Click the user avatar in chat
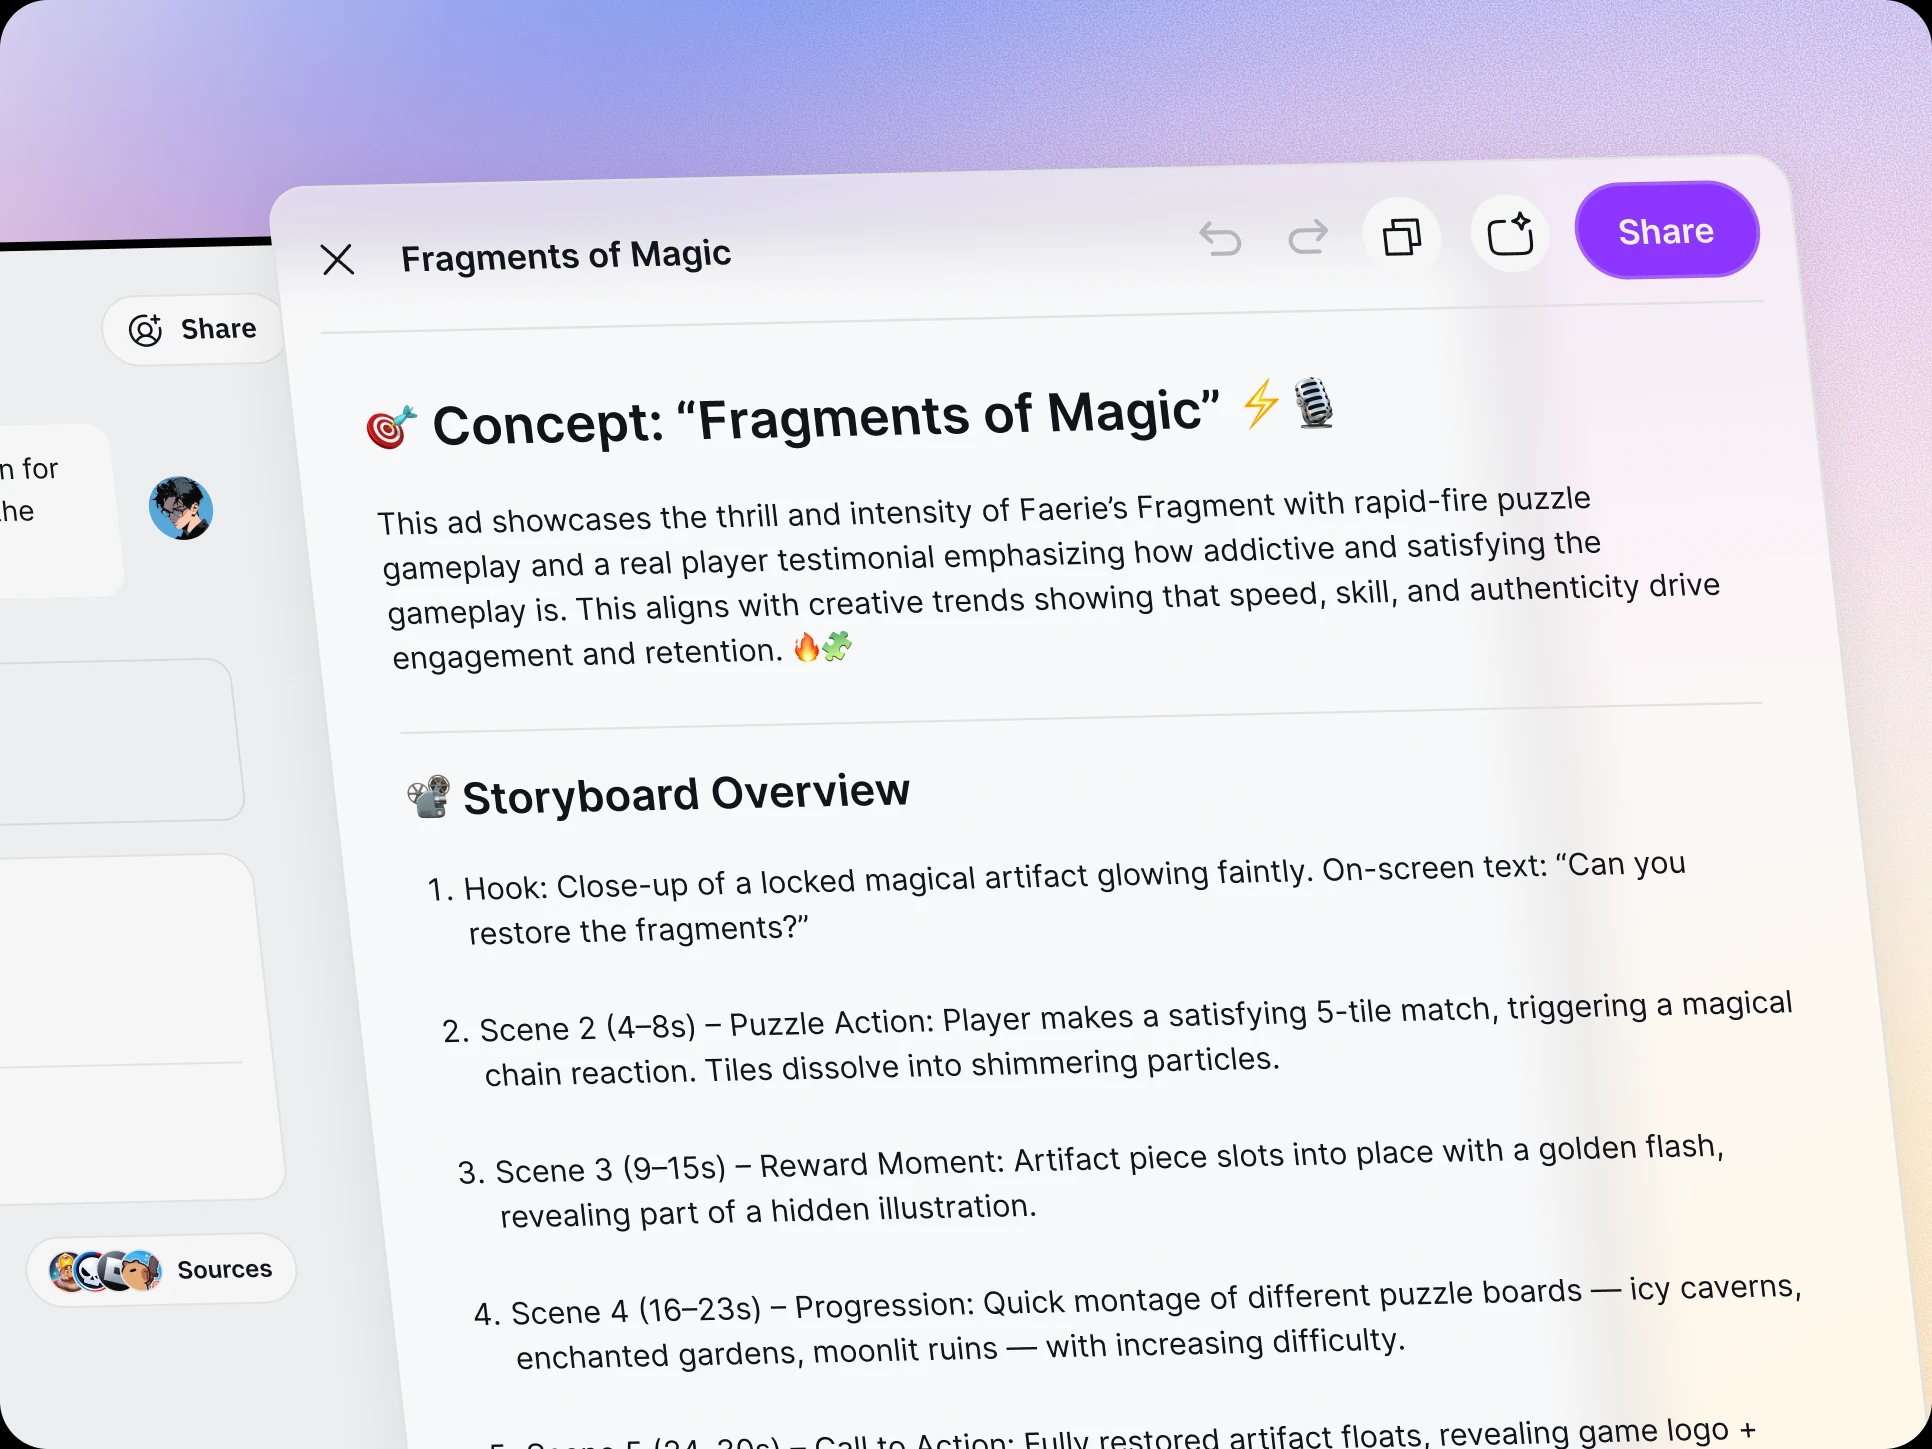The image size is (1932, 1449). tap(181, 508)
